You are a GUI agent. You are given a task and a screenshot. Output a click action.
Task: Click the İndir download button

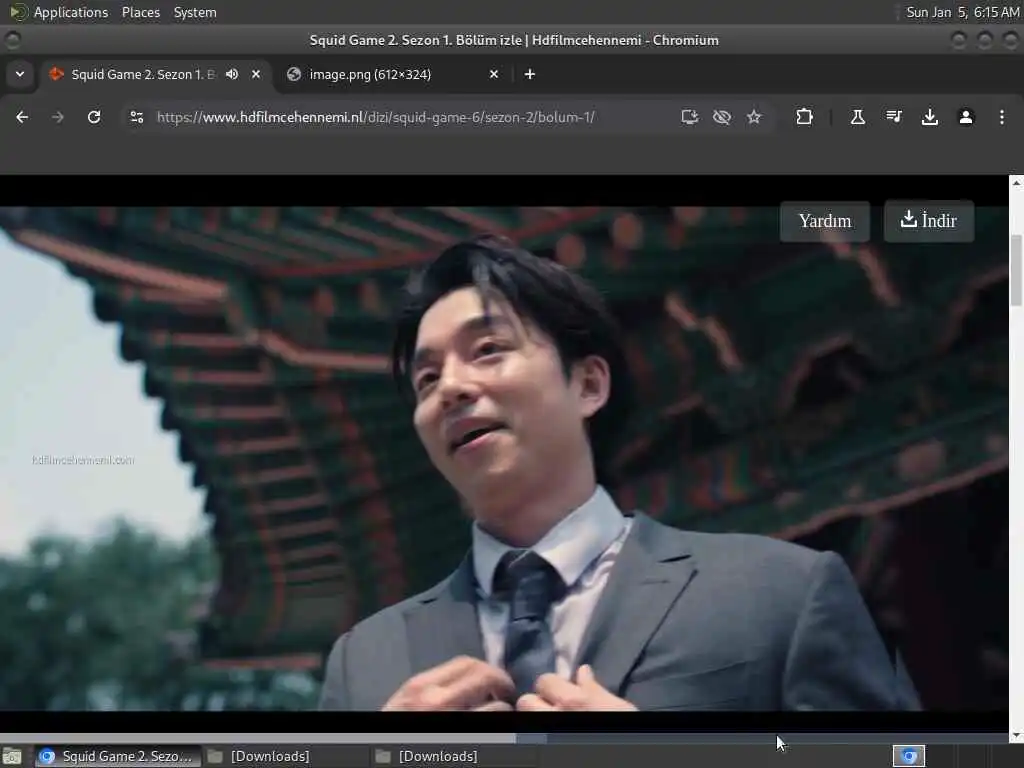pyautogui.click(x=929, y=221)
